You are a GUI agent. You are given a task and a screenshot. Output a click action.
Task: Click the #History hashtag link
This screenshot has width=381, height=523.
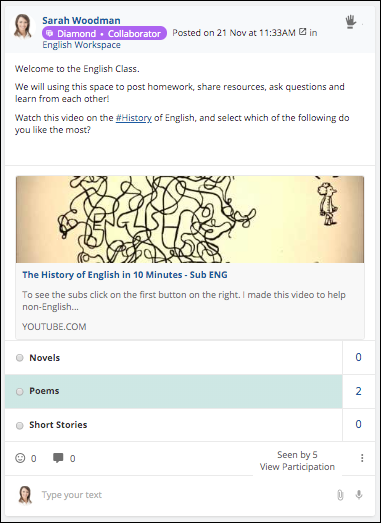pos(133,118)
